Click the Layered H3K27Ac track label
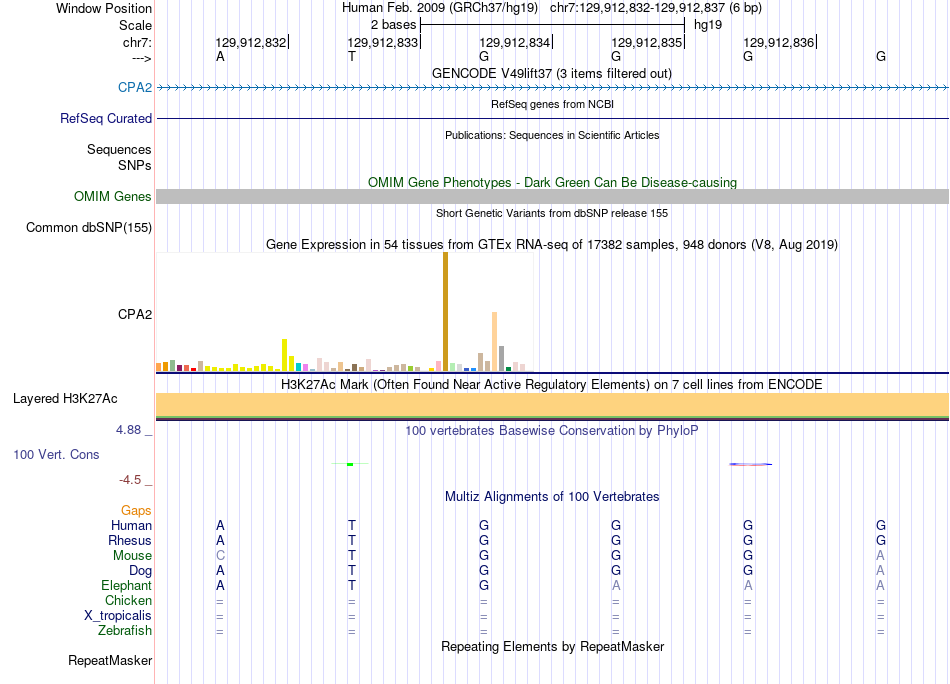The height and width of the screenshot is (684, 950). point(65,399)
